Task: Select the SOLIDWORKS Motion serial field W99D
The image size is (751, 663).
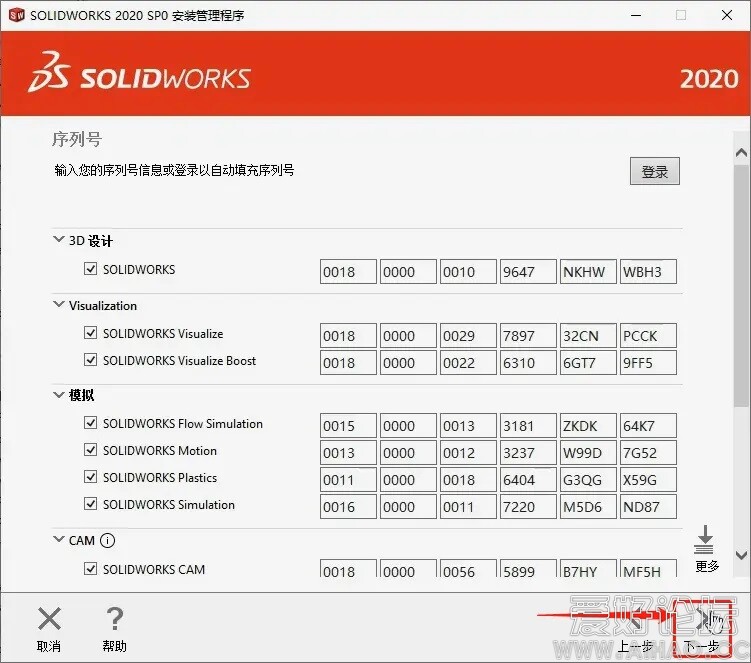Action: 588,453
